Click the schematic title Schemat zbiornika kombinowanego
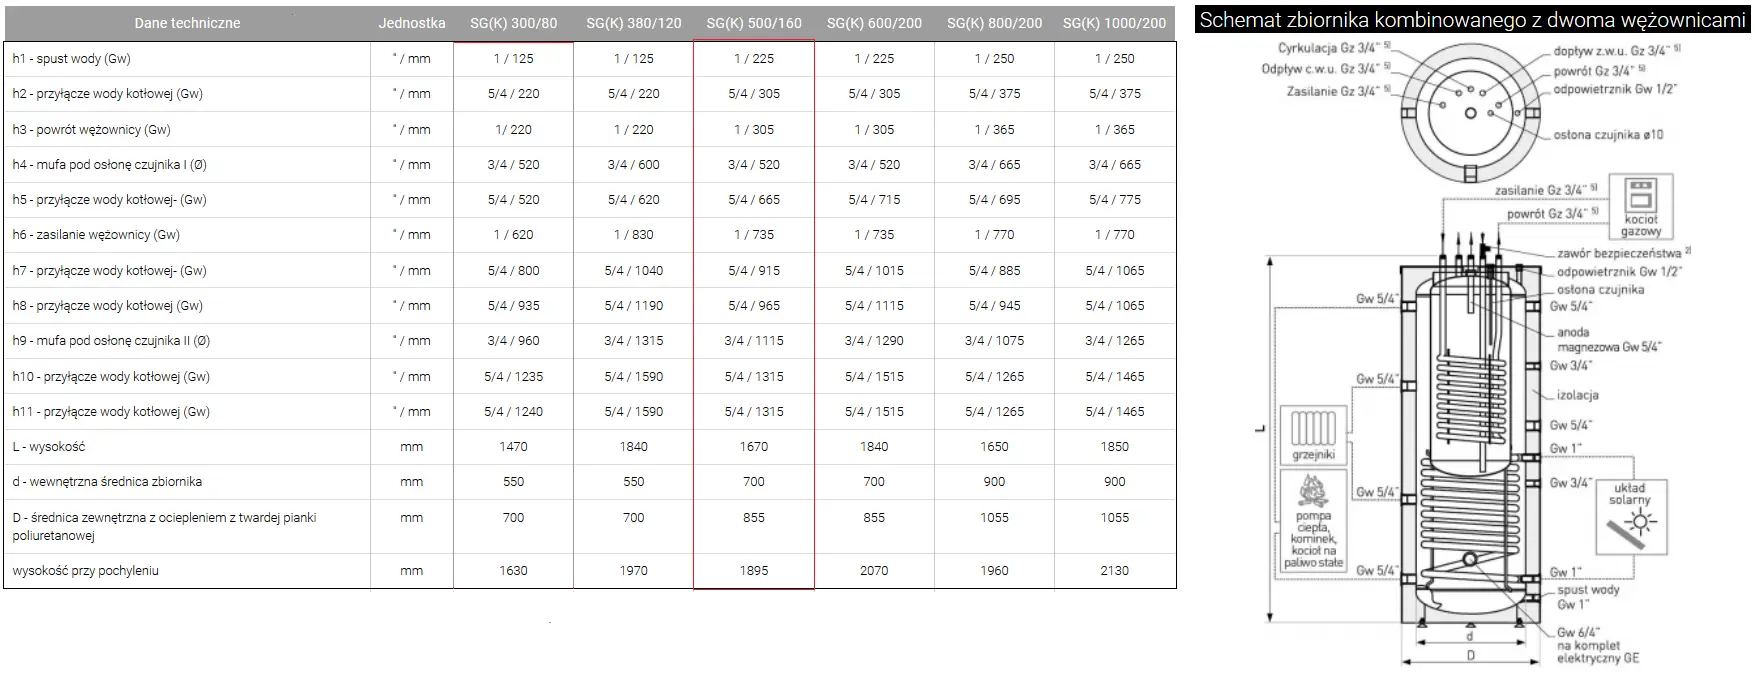1755x677 pixels. click(x=1472, y=20)
